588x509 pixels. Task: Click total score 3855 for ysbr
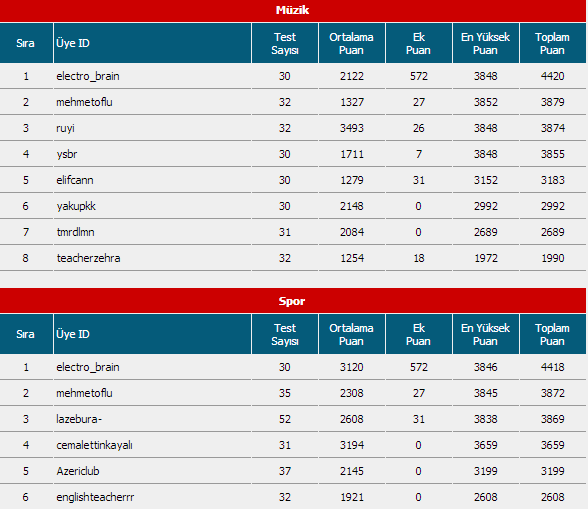coord(552,154)
